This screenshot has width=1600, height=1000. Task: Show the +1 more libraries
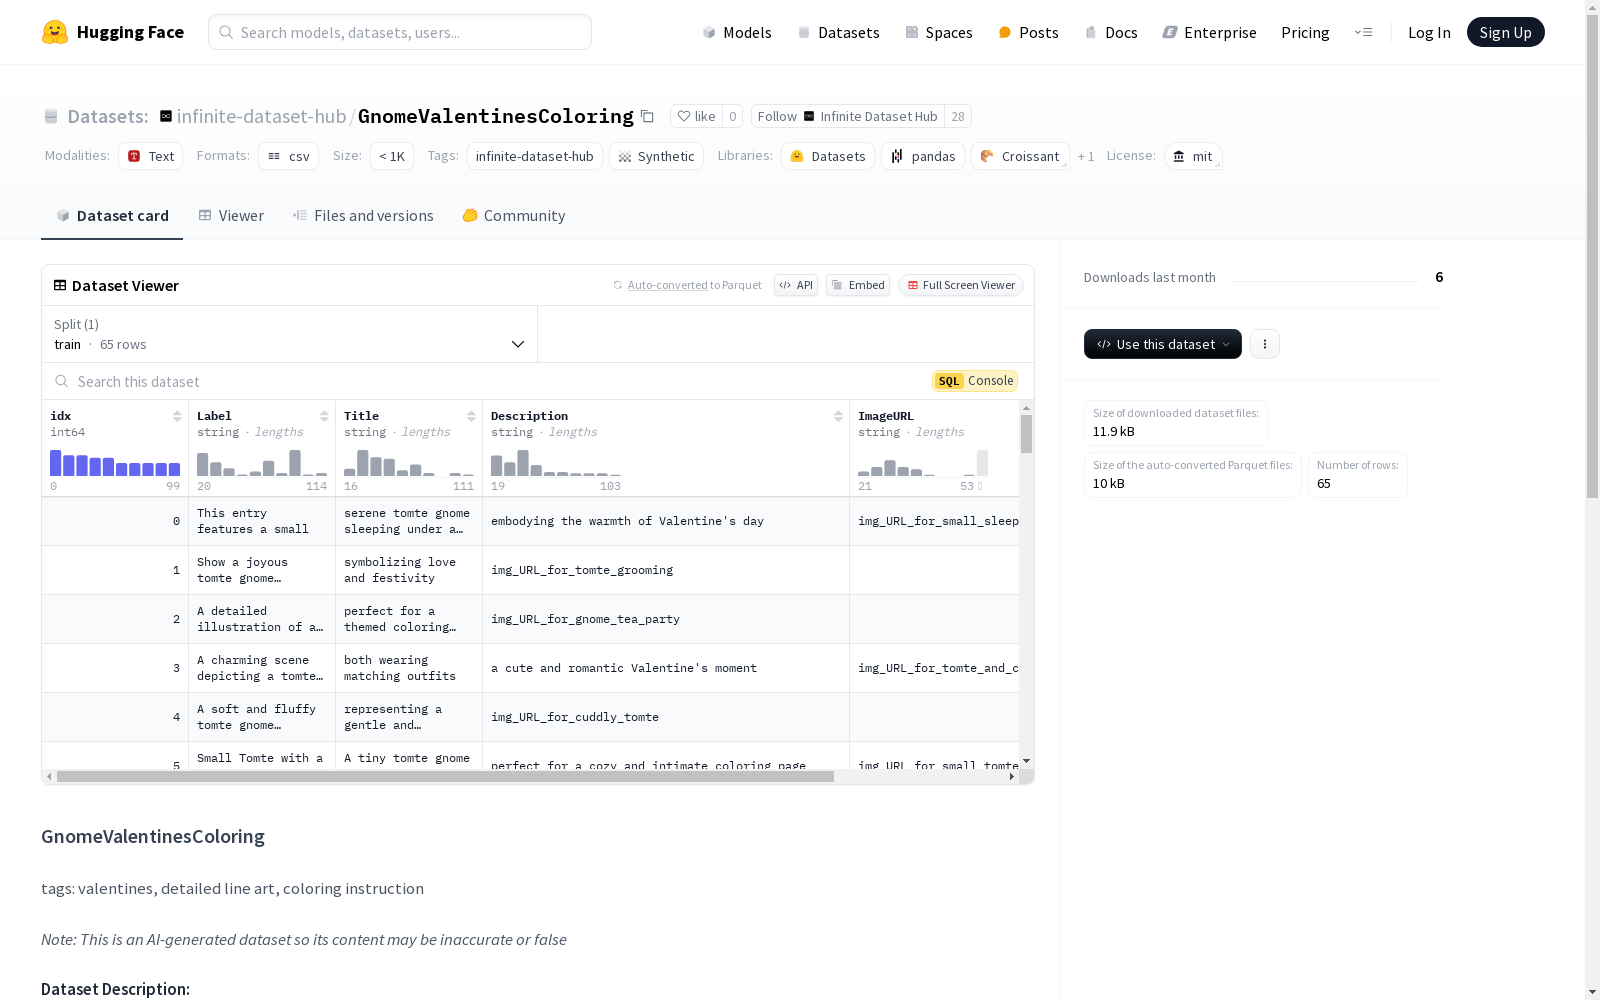click(1086, 156)
